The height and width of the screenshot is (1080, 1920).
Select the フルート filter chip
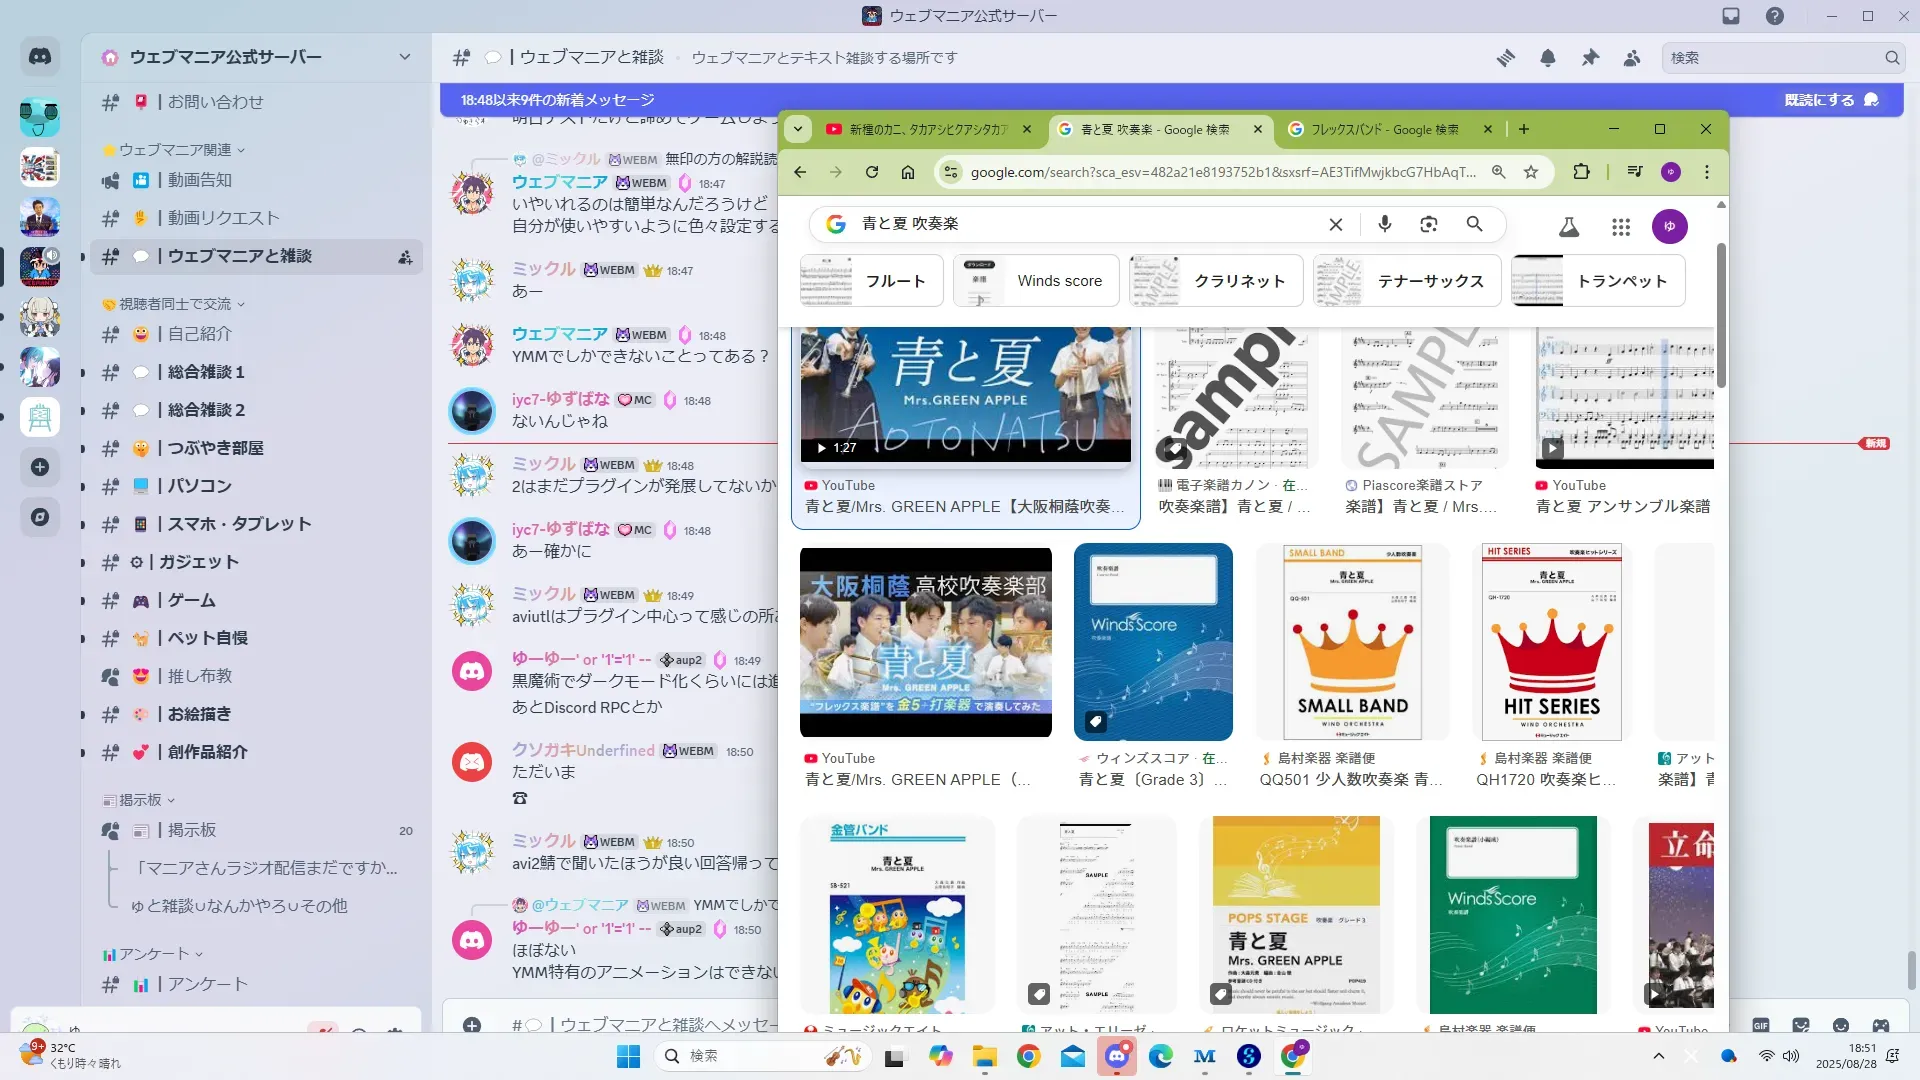coord(873,281)
